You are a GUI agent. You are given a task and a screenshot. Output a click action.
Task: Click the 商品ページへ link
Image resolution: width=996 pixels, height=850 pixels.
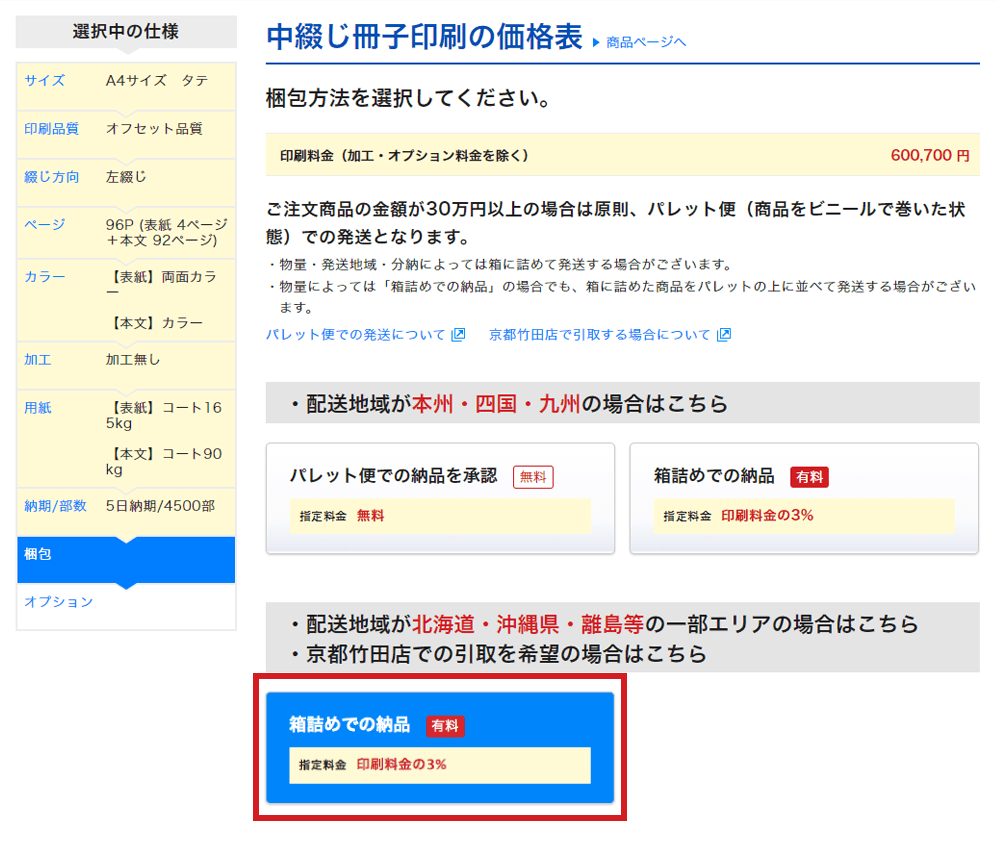click(646, 42)
